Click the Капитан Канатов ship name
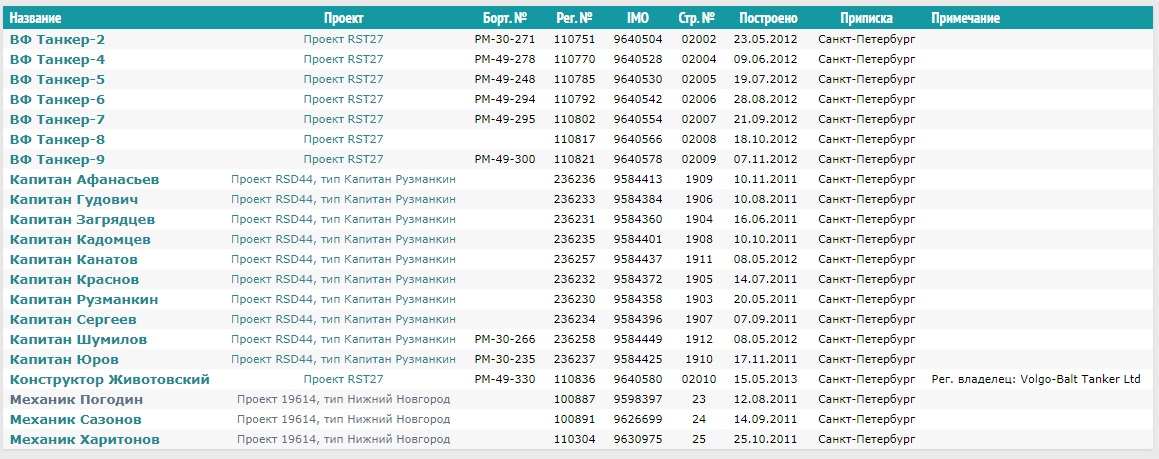This screenshot has width=1159, height=459. click(74, 259)
